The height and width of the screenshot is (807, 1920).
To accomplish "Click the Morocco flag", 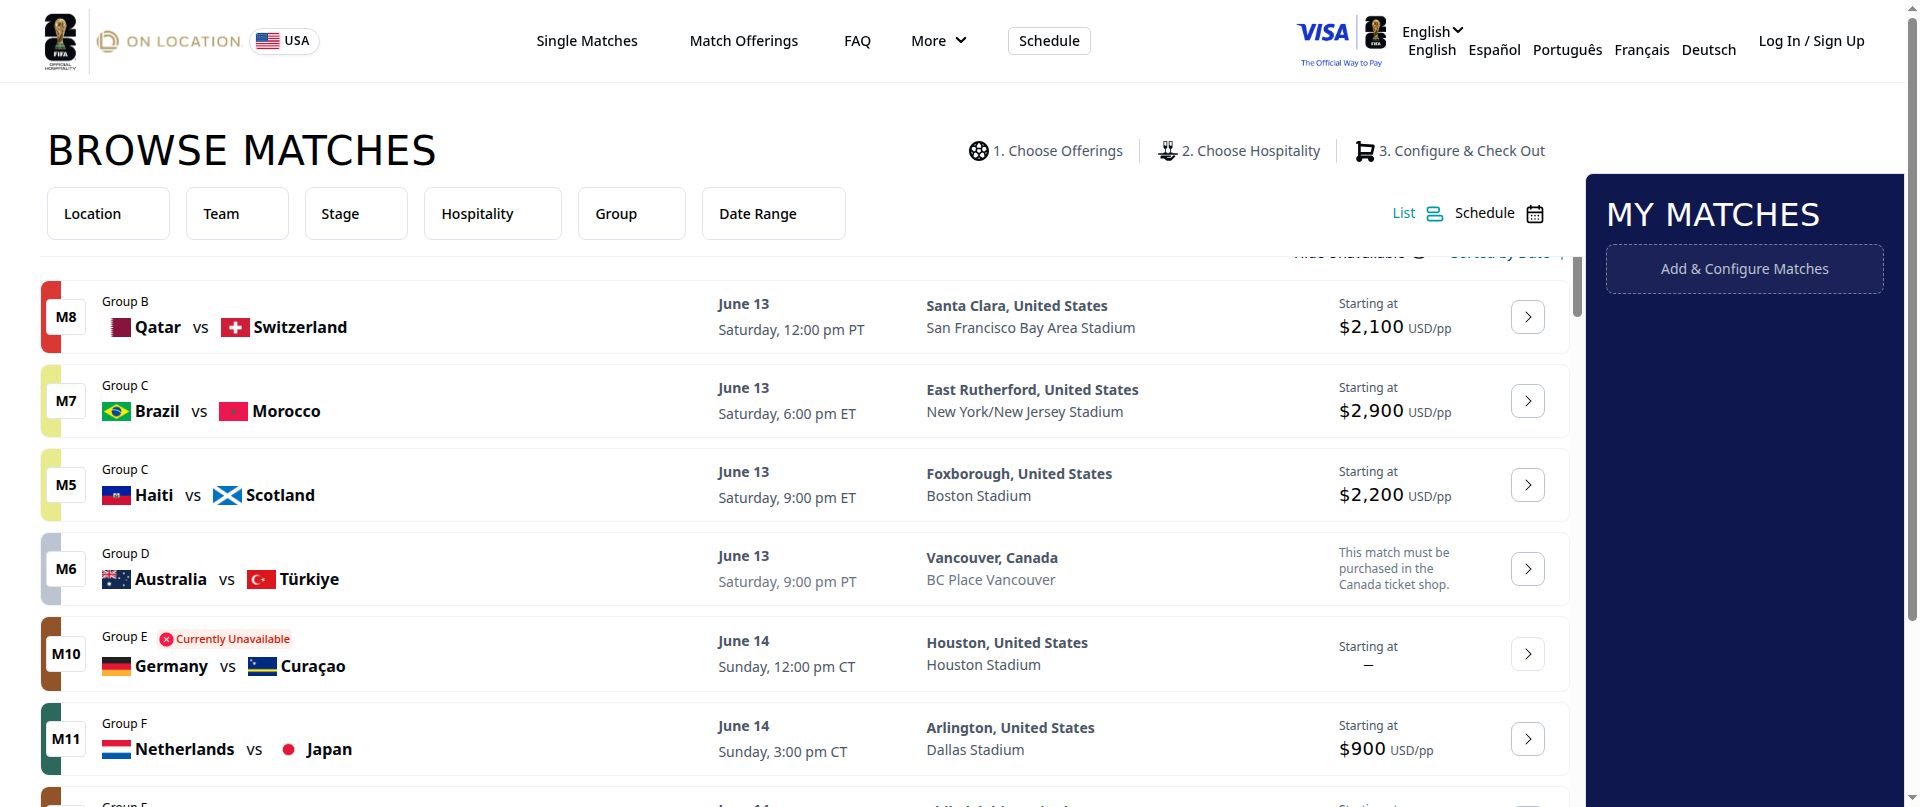I will (x=233, y=411).
